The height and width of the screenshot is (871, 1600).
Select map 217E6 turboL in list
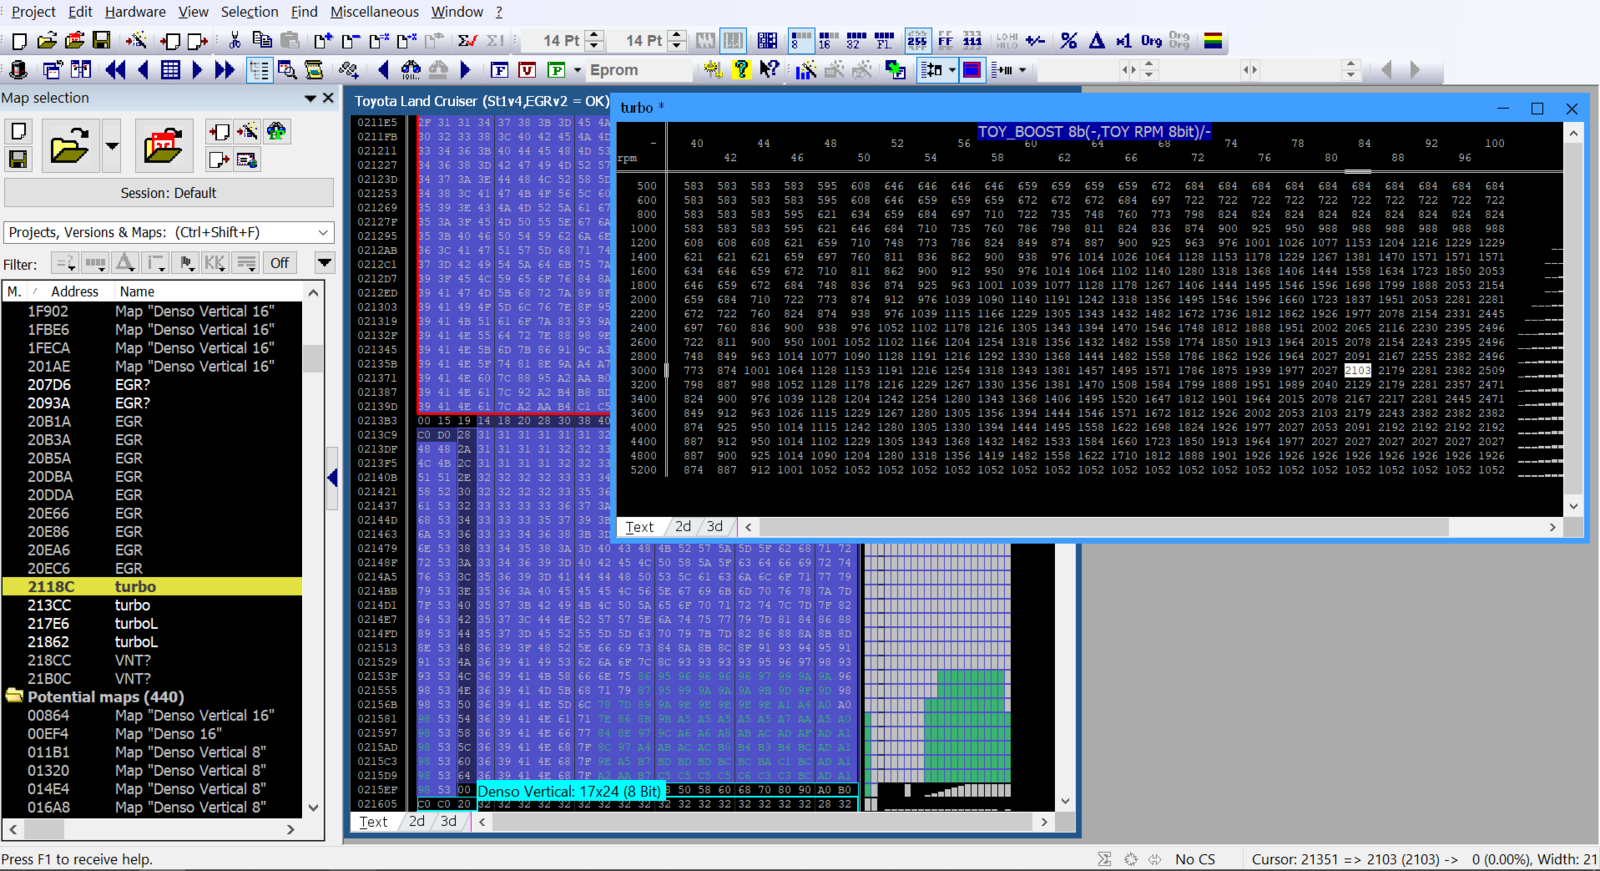[x=152, y=623]
